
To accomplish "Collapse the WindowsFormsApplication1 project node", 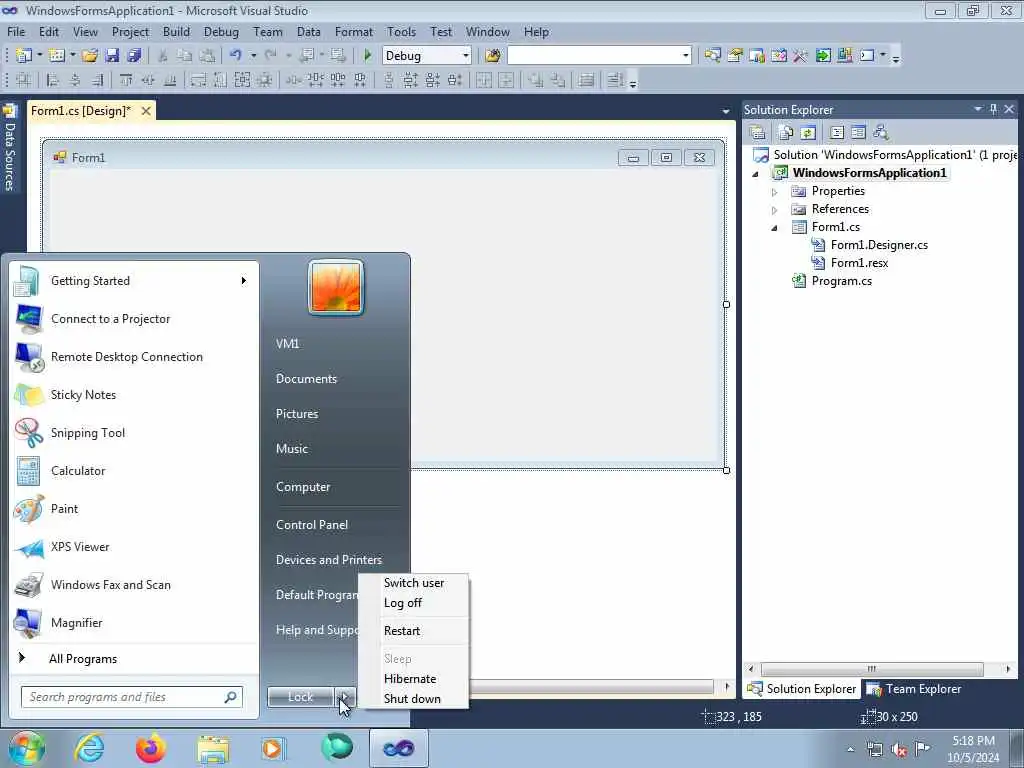I will (756, 174).
